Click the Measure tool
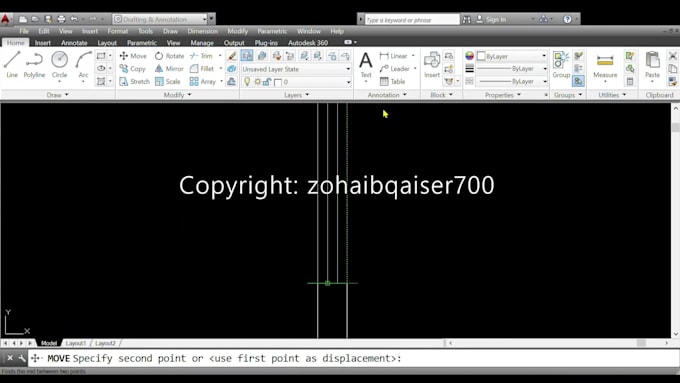The height and width of the screenshot is (383, 680). pos(605,65)
